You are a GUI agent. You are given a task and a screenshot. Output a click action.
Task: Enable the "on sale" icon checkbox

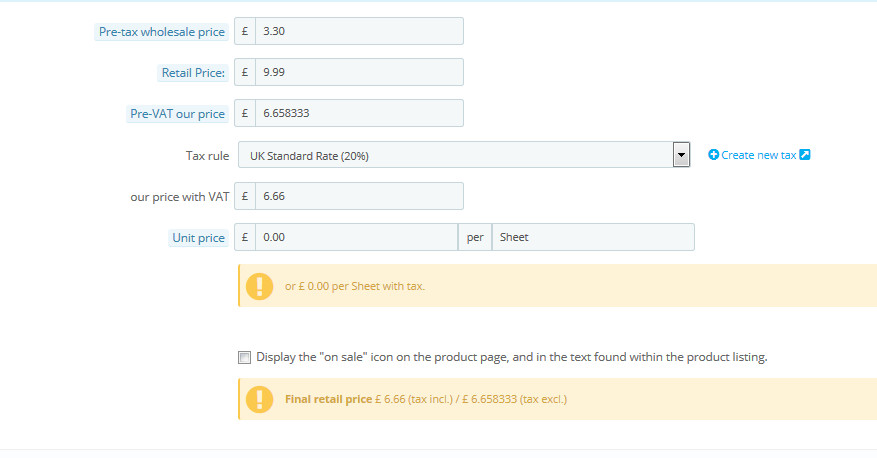coord(244,357)
